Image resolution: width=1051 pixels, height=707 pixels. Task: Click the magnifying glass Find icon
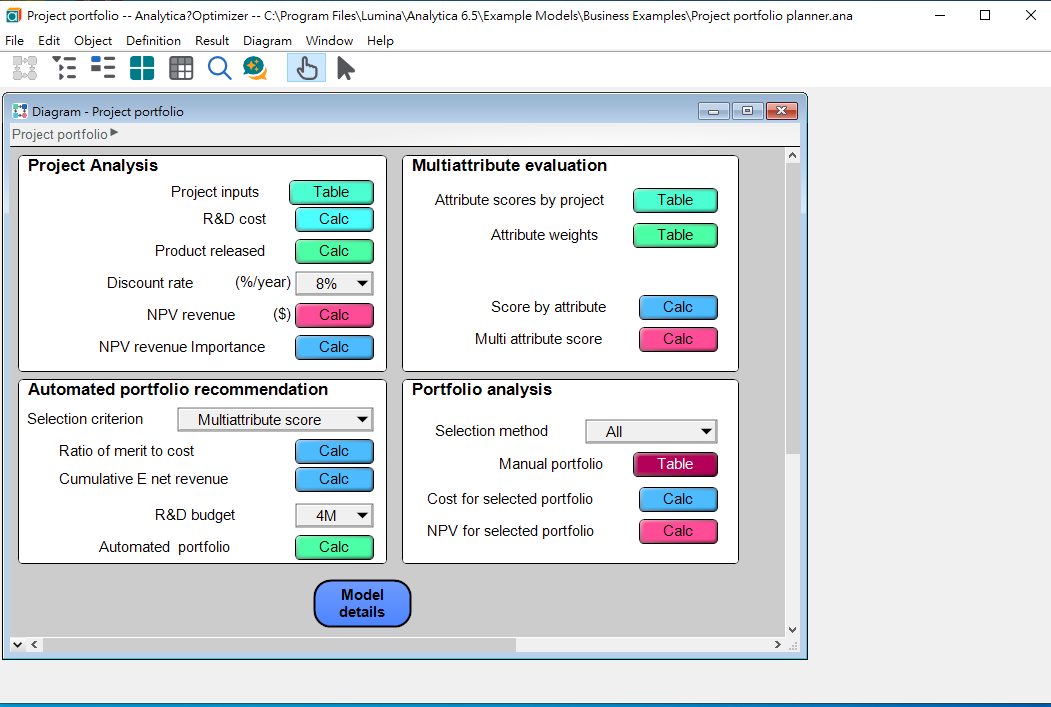point(219,68)
